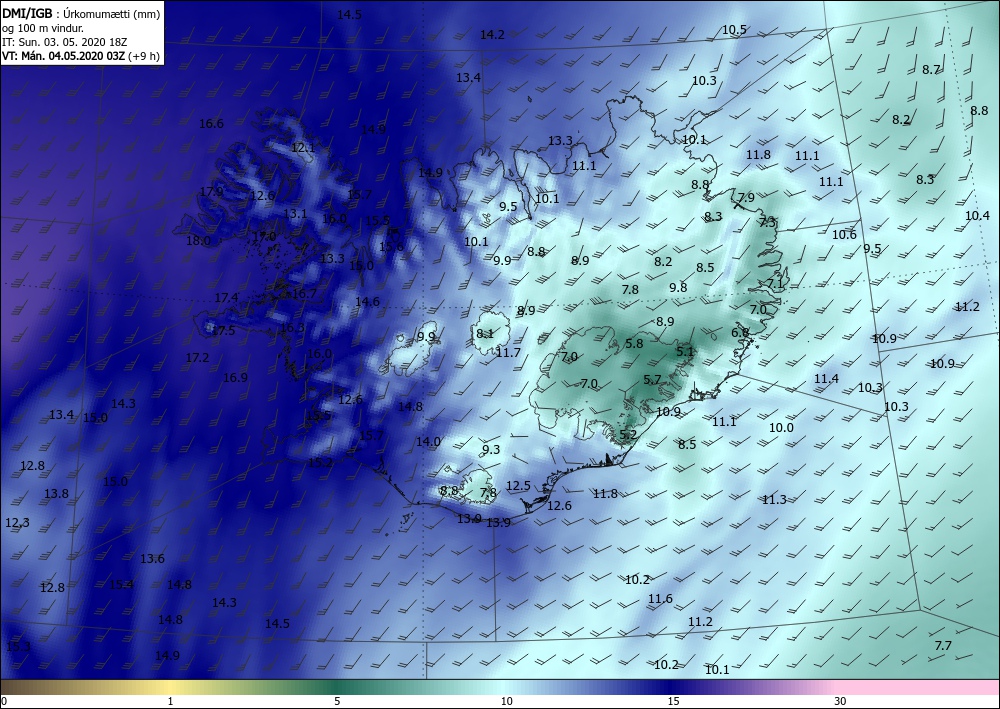This screenshot has width=1000, height=709.
Task: Click the map value '16.9'
Action: pyautogui.click(x=235, y=378)
